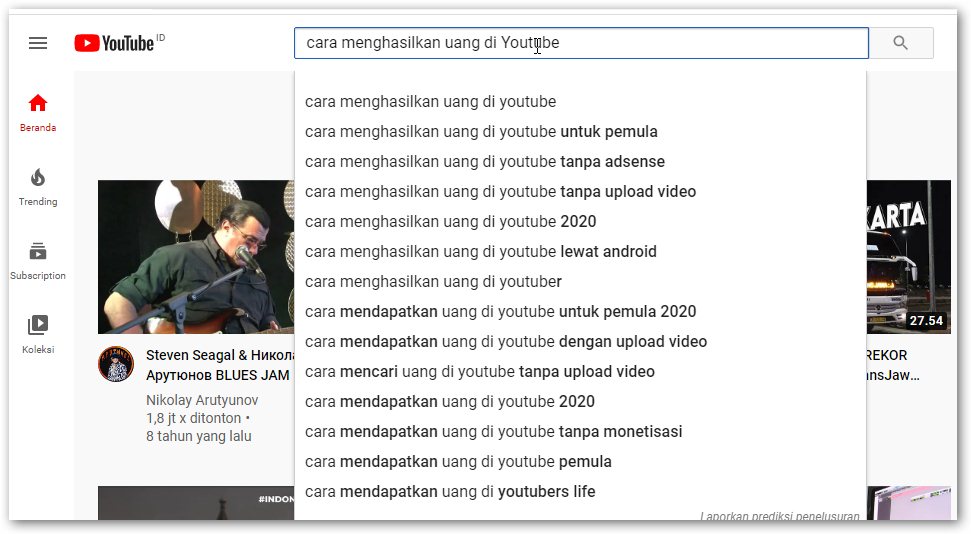Open the hamburger guide menu
The width and height of the screenshot is (971, 534).
pyautogui.click(x=38, y=43)
